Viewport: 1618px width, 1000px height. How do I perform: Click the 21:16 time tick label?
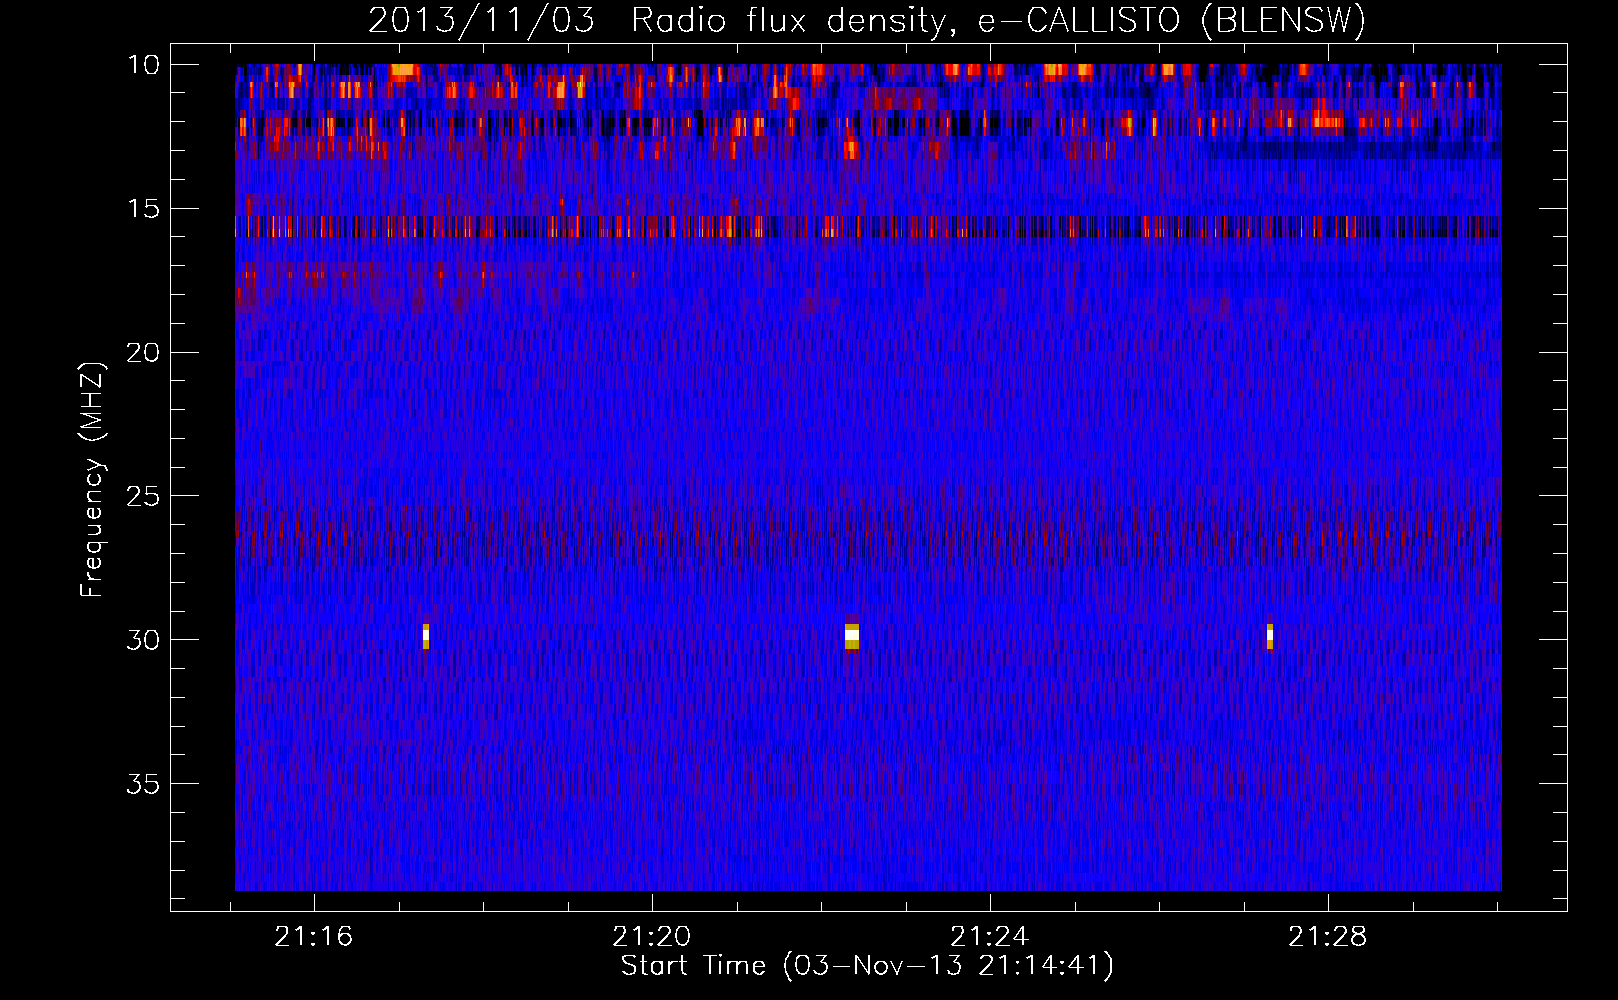[314, 937]
